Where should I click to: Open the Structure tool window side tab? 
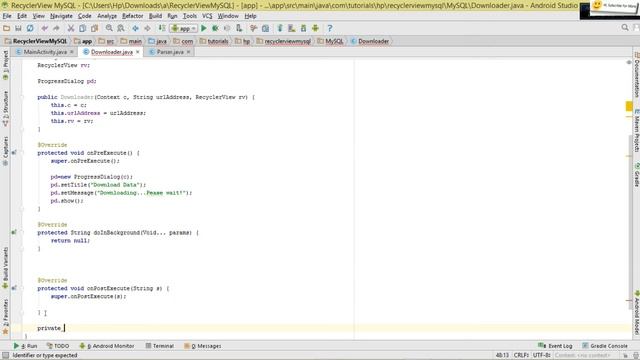click(x=5, y=108)
